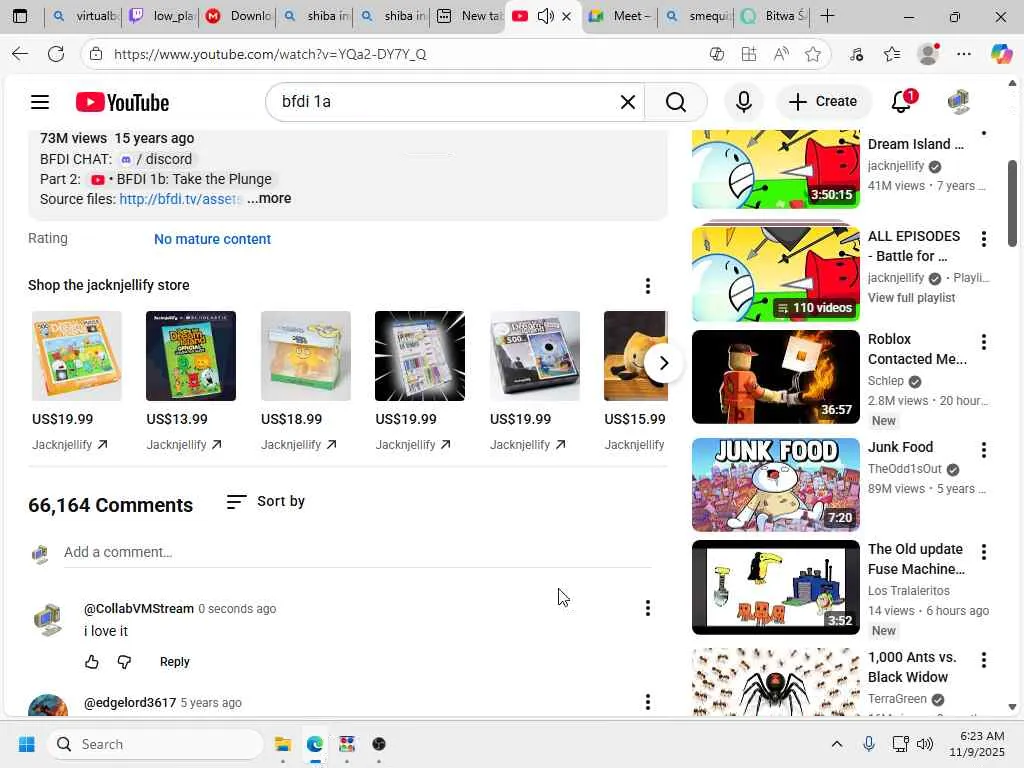Open options for ALL EPISODES playlist
Viewport: 1024px width, 768px height.
click(x=984, y=239)
